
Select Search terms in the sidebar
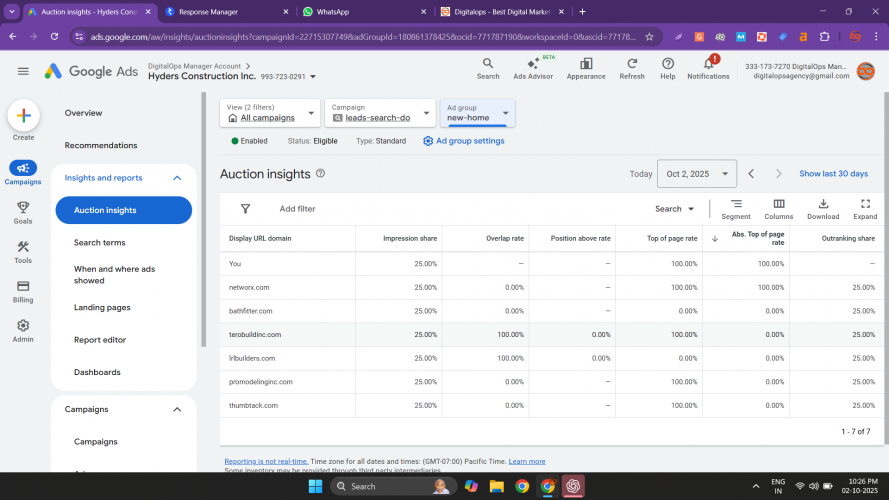(x=99, y=243)
